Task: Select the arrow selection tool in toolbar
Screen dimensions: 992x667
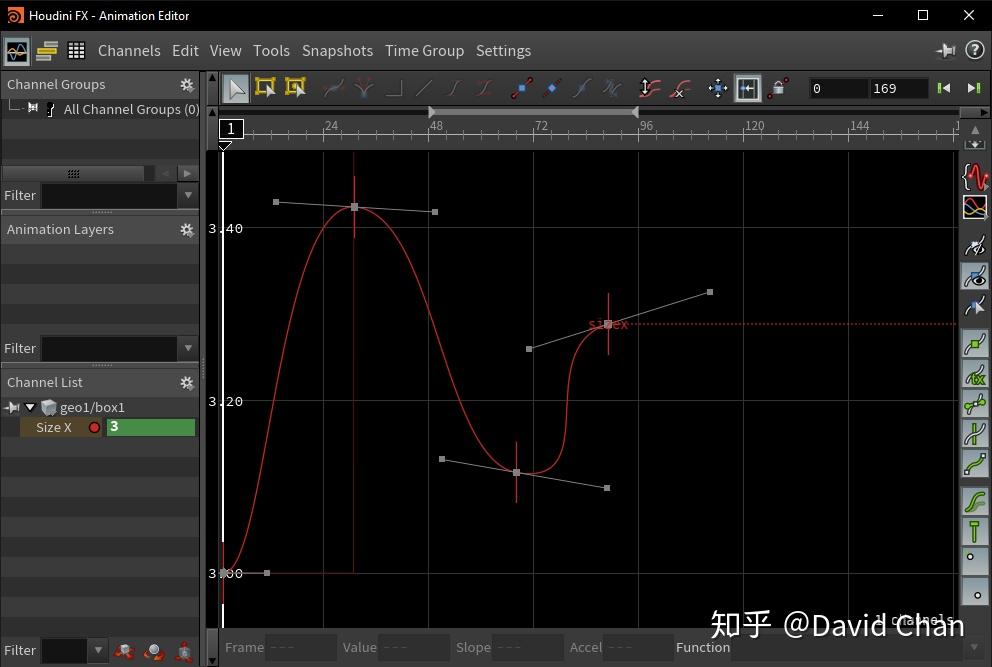Action: pos(236,88)
